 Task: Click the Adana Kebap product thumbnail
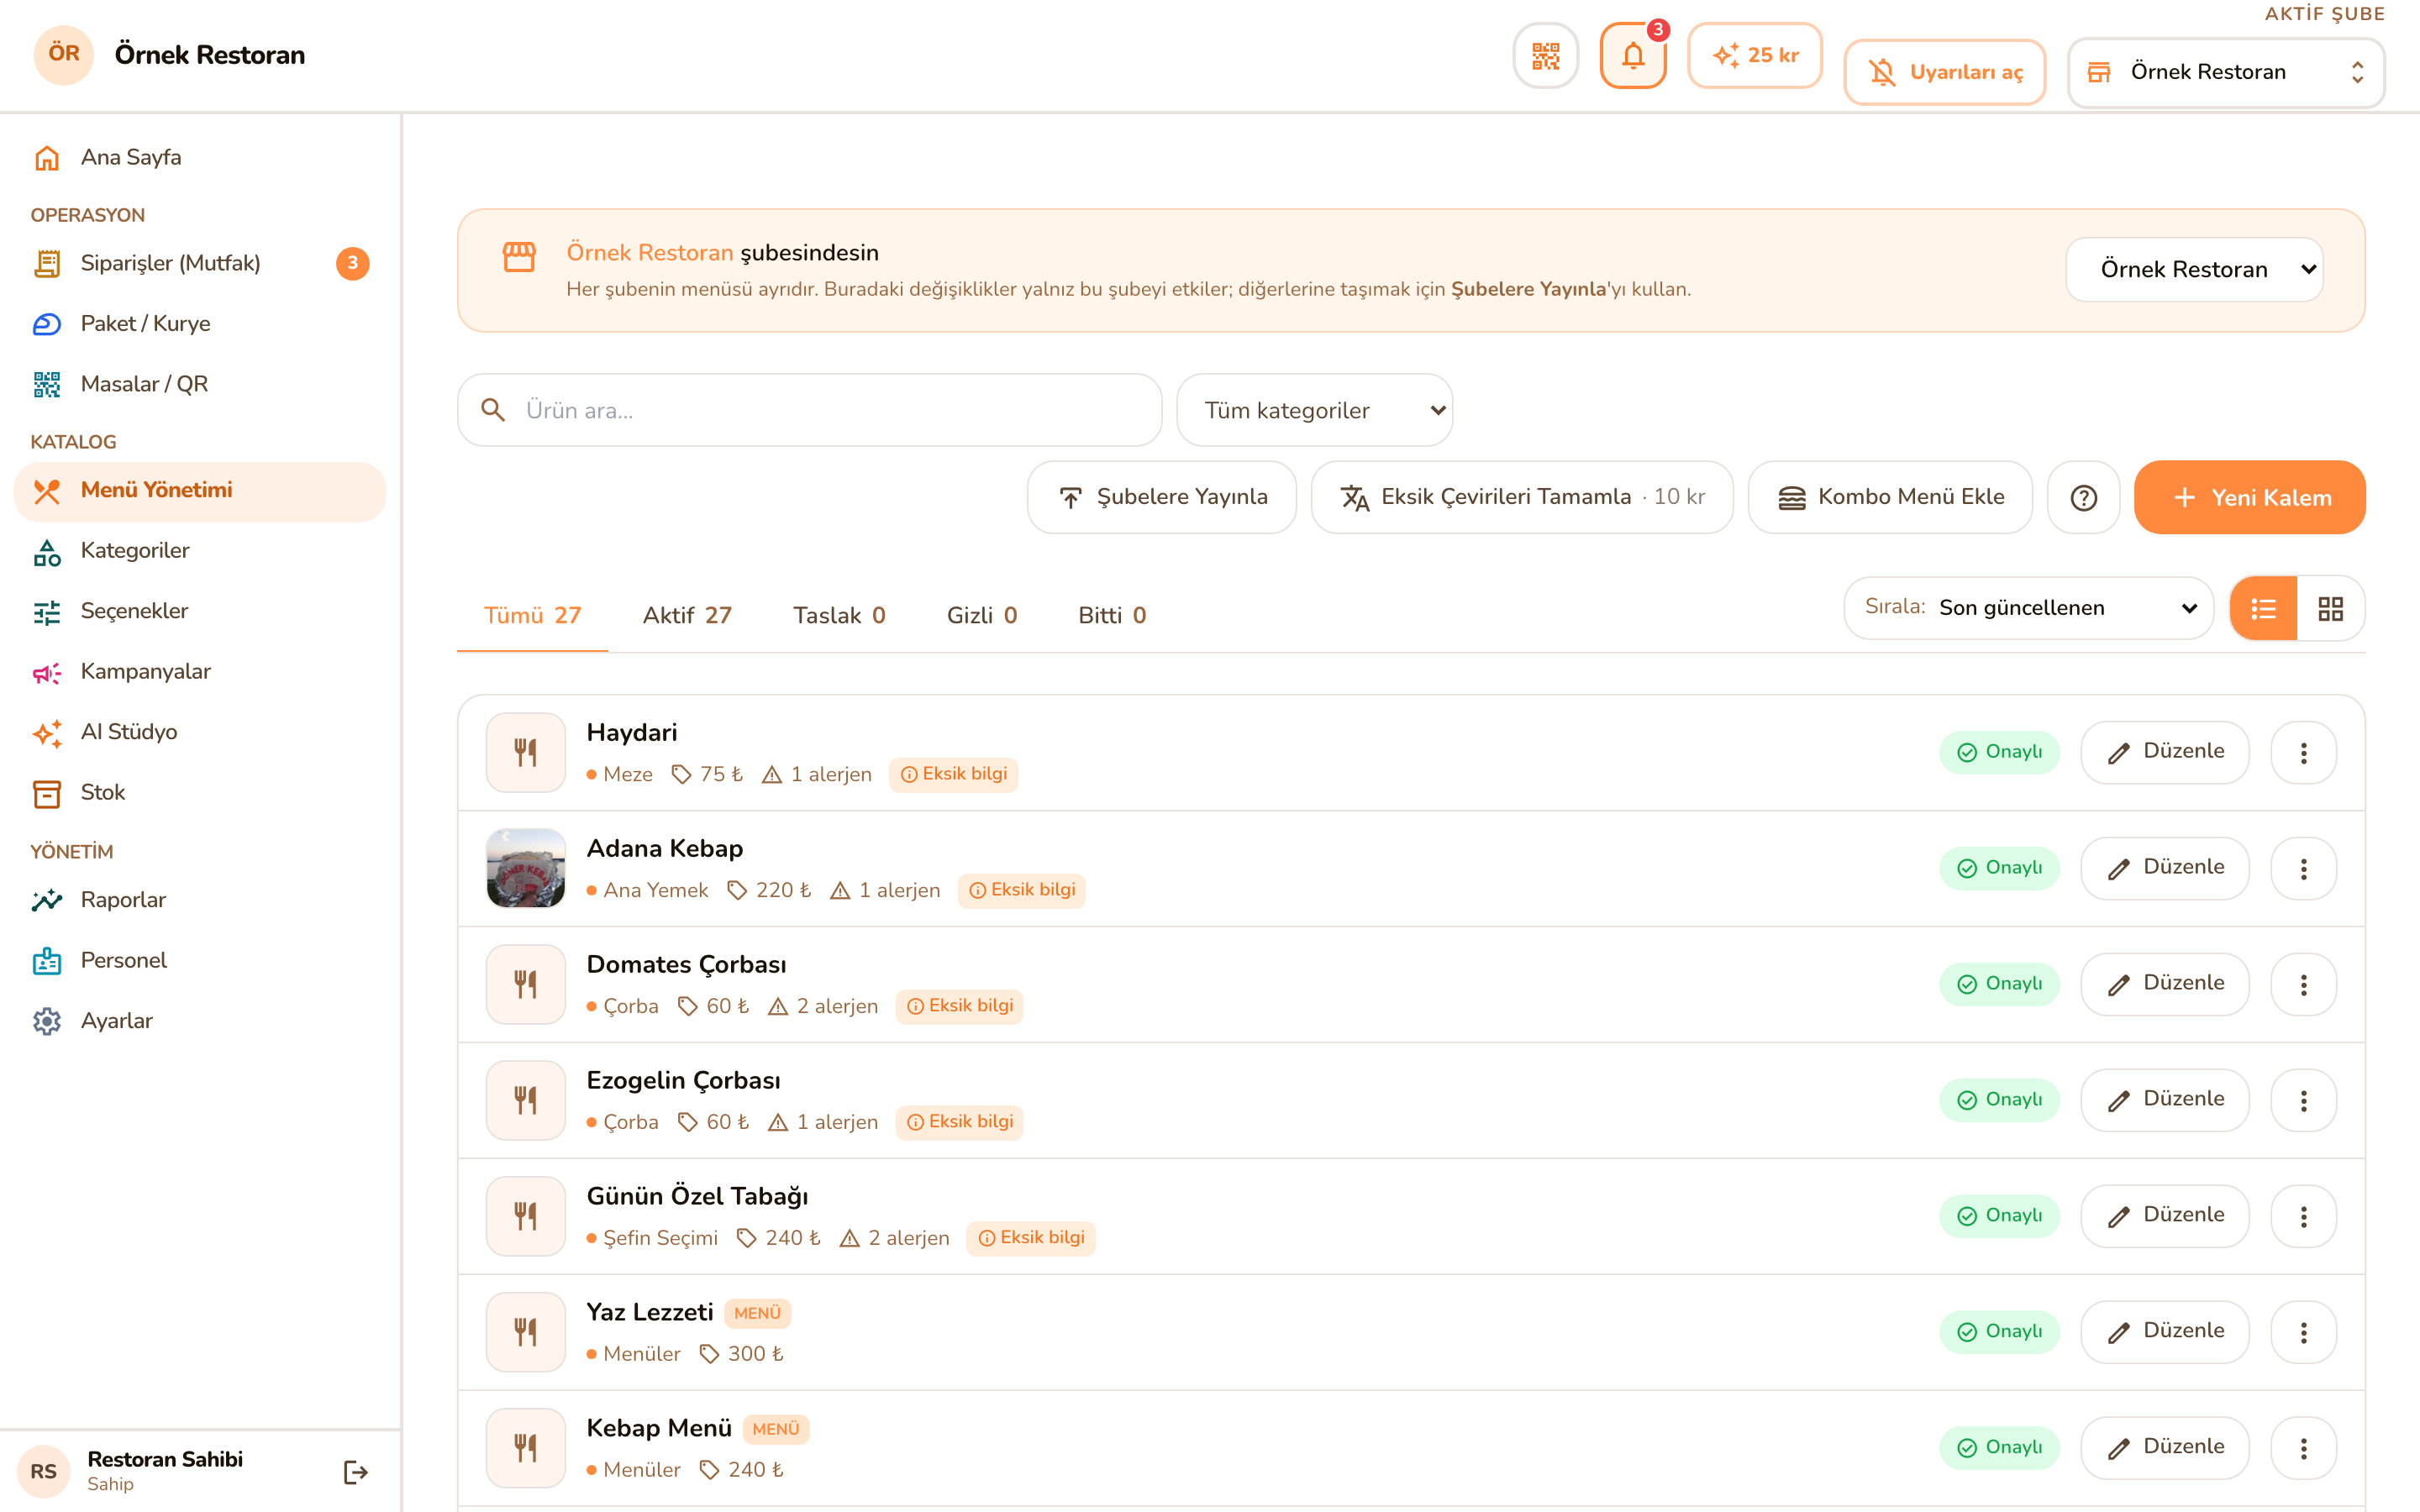pyautogui.click(x=526, y=869)
